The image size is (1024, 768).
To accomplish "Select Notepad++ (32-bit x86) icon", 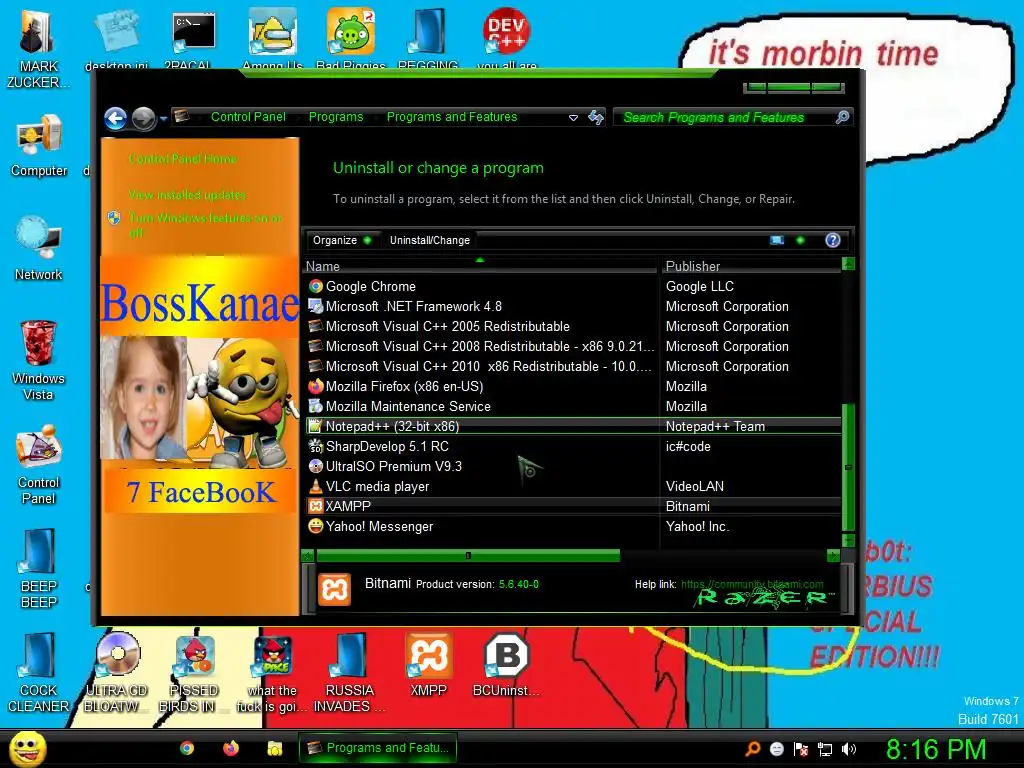I will [x=315, y=426].
